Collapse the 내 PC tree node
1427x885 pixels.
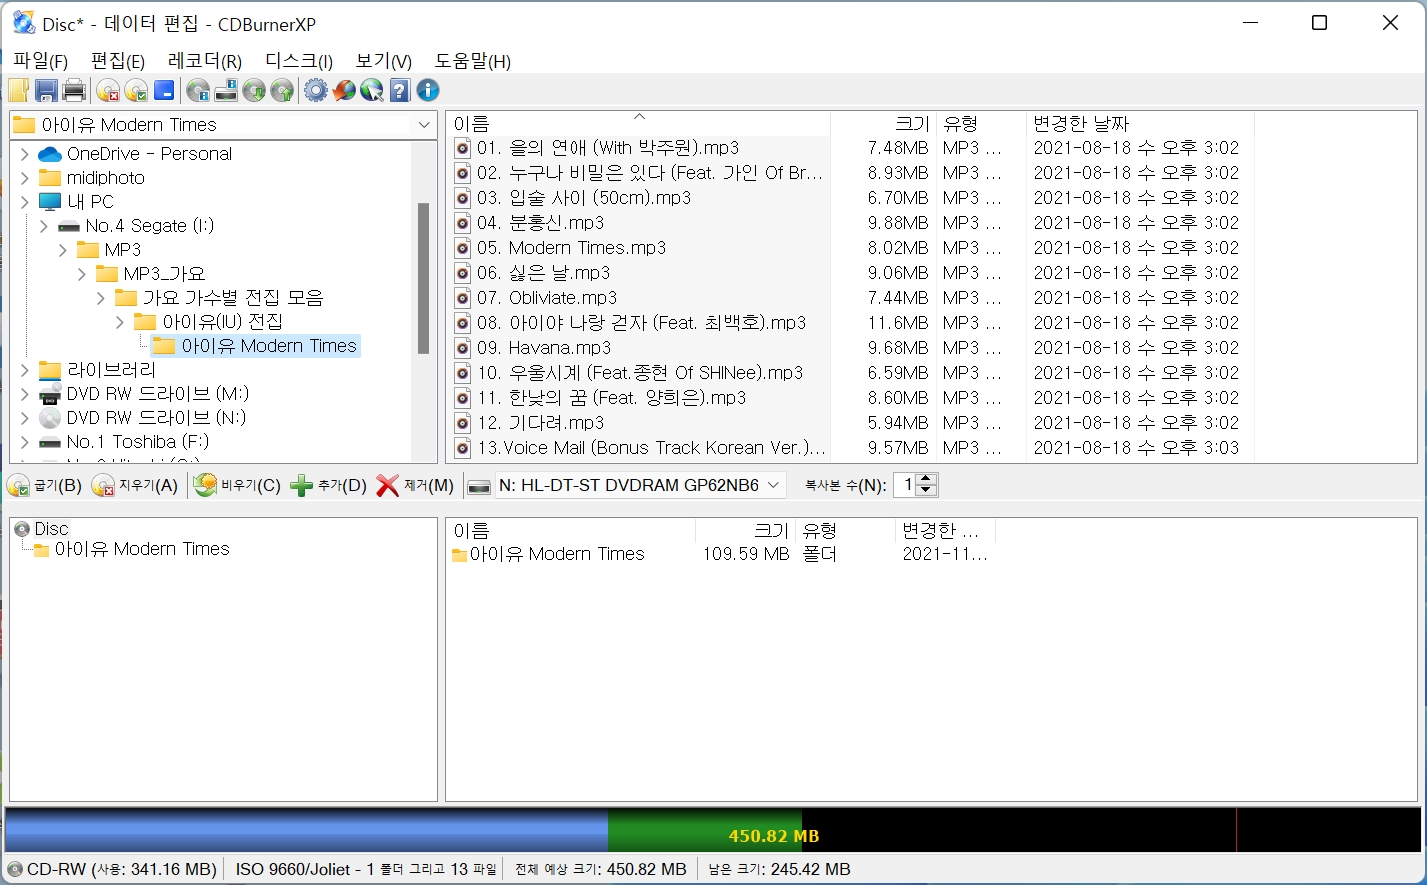pos(25,202)
